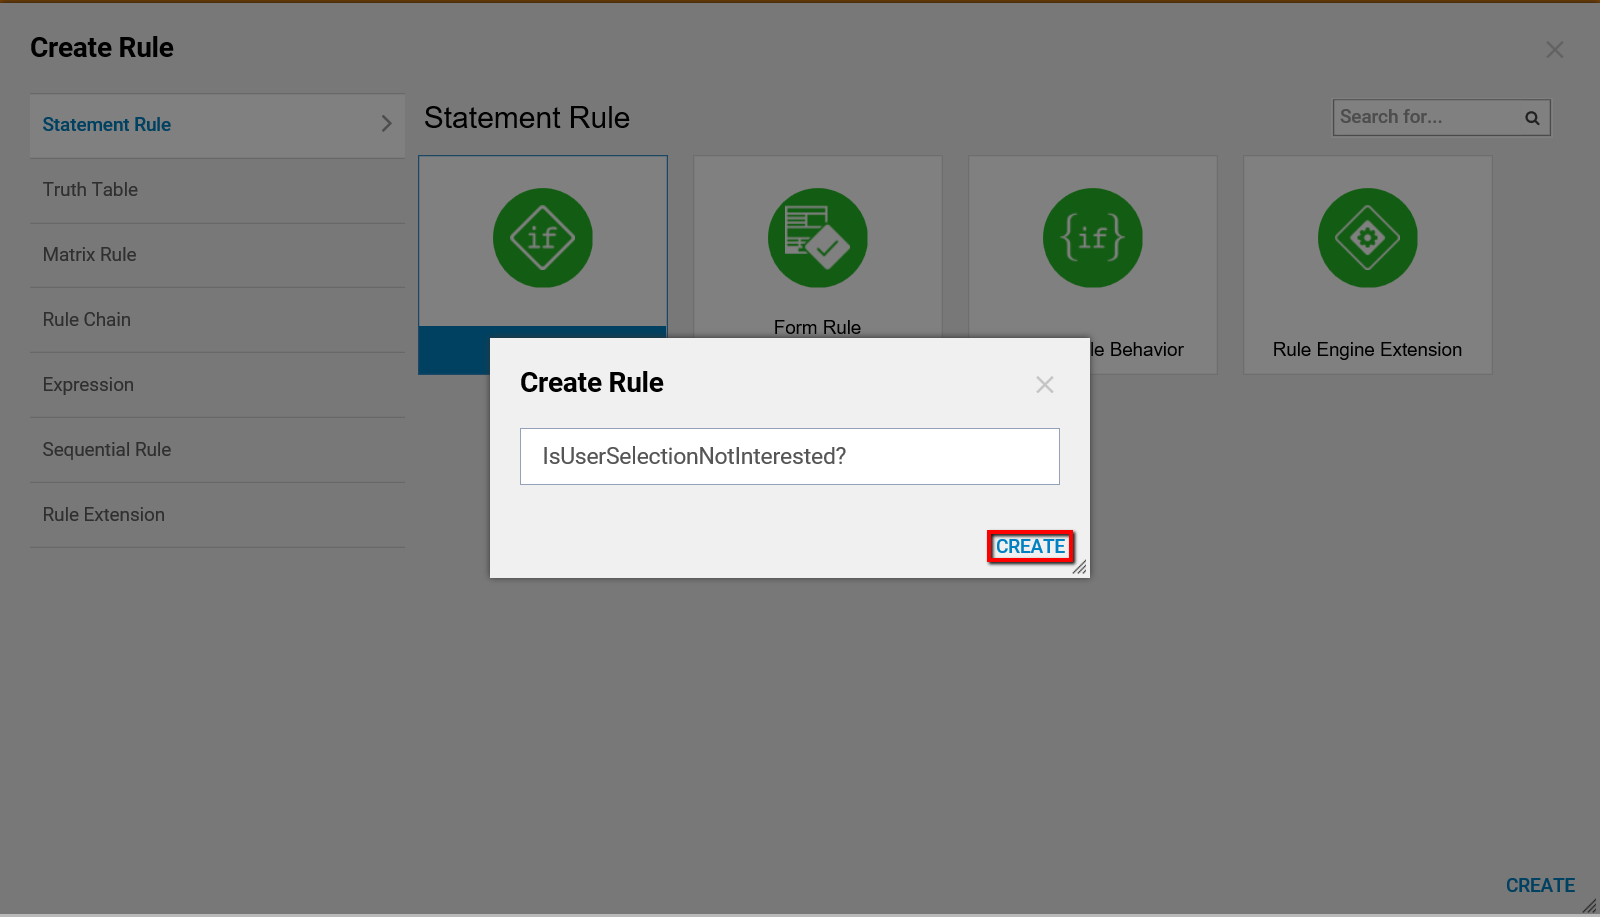Click the main window corner resize grip
The height and width of the screenshot is (917, 1600).
point(1589,906)
